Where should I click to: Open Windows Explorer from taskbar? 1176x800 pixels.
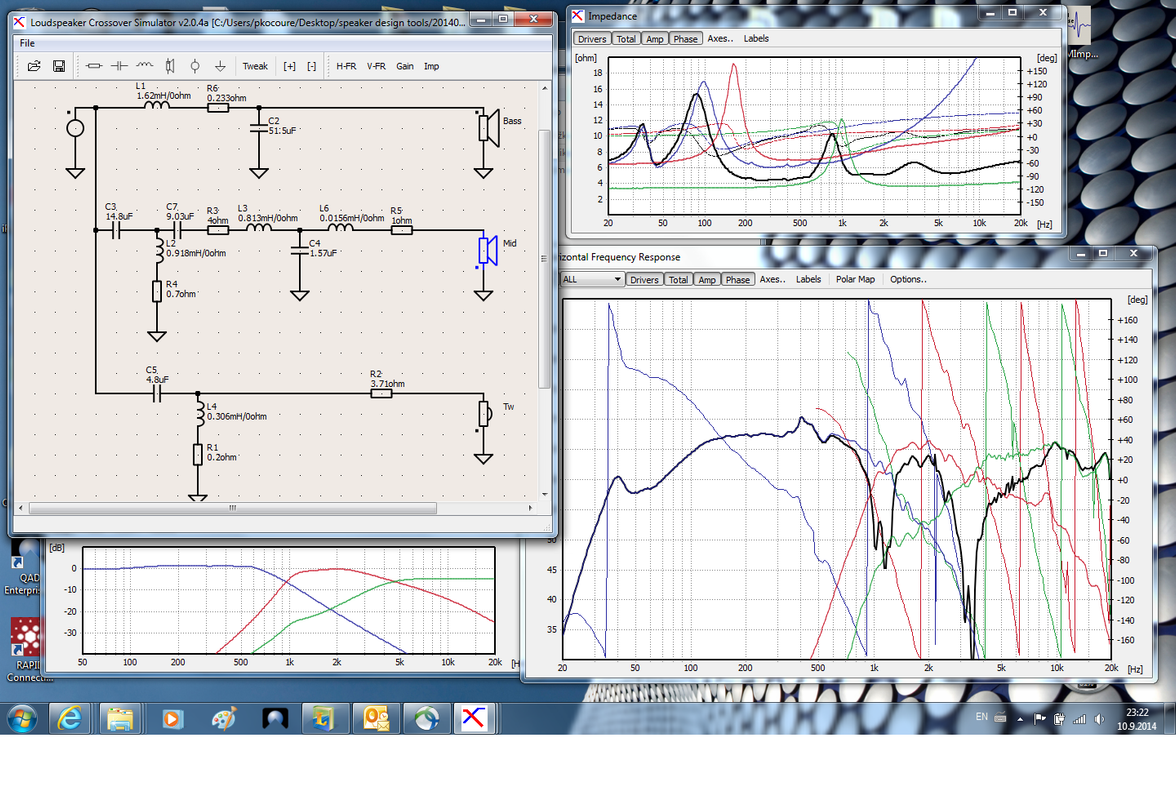click(x=120, y=719)
